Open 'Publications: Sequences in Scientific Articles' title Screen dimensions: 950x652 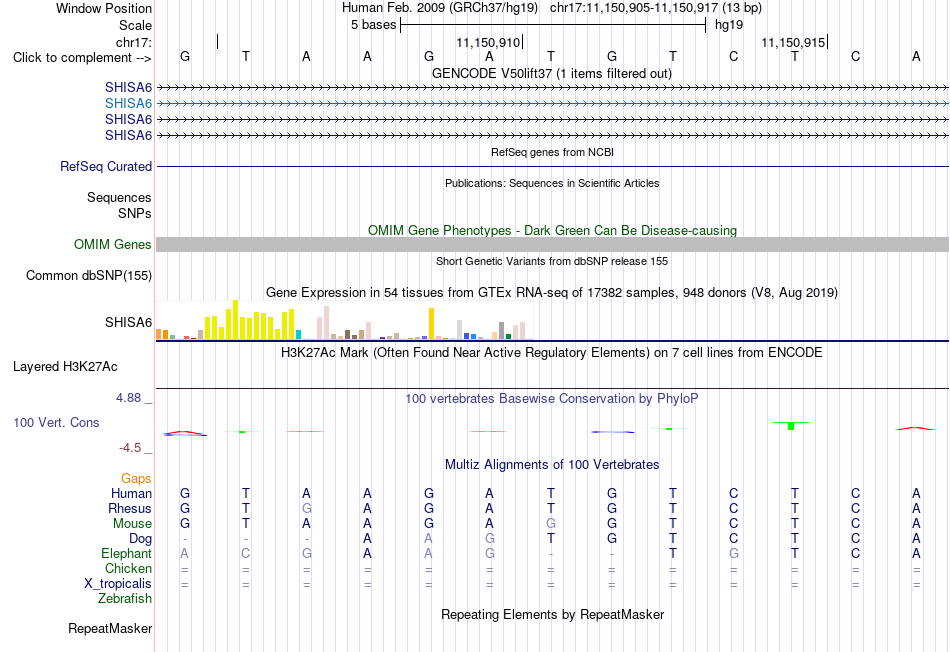tap(552, 183)
